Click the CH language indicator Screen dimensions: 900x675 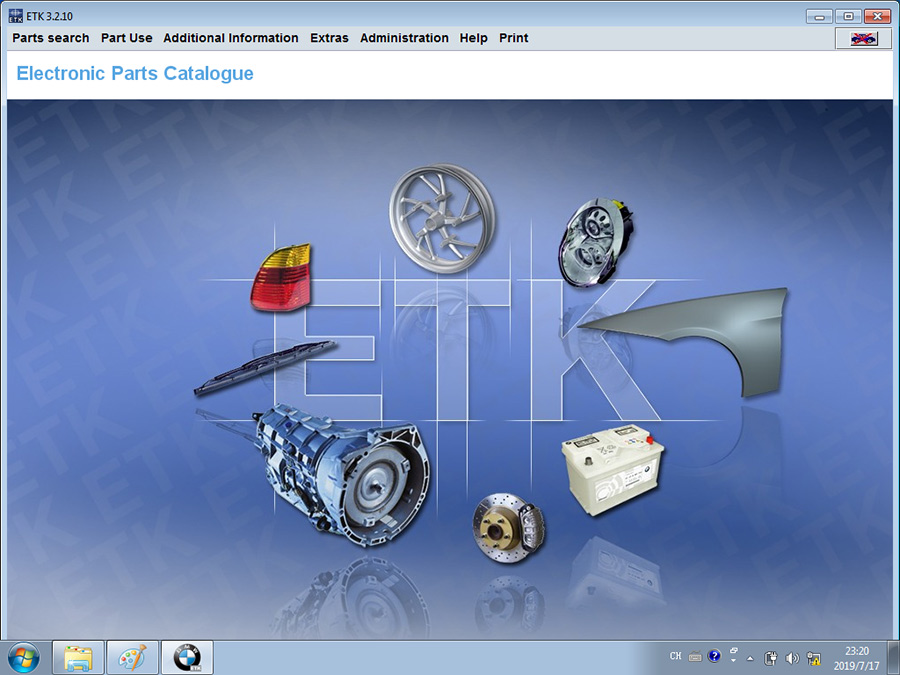tap(676, 656)
